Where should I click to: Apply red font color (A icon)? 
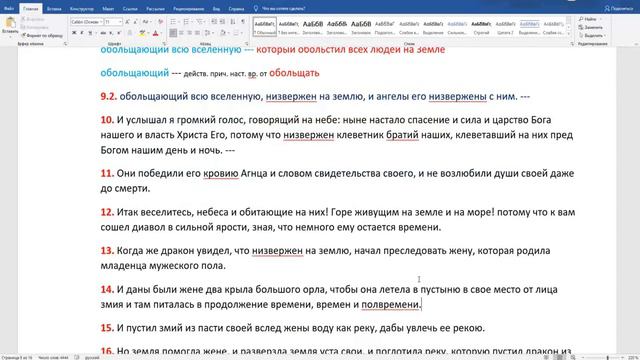click(155, 33)
